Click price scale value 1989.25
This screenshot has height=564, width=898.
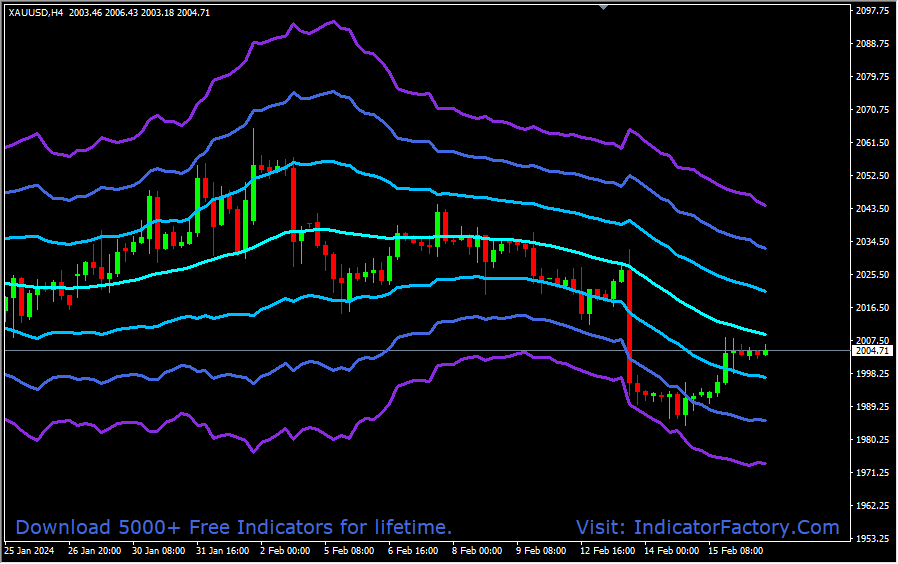[x=872, y=407]
